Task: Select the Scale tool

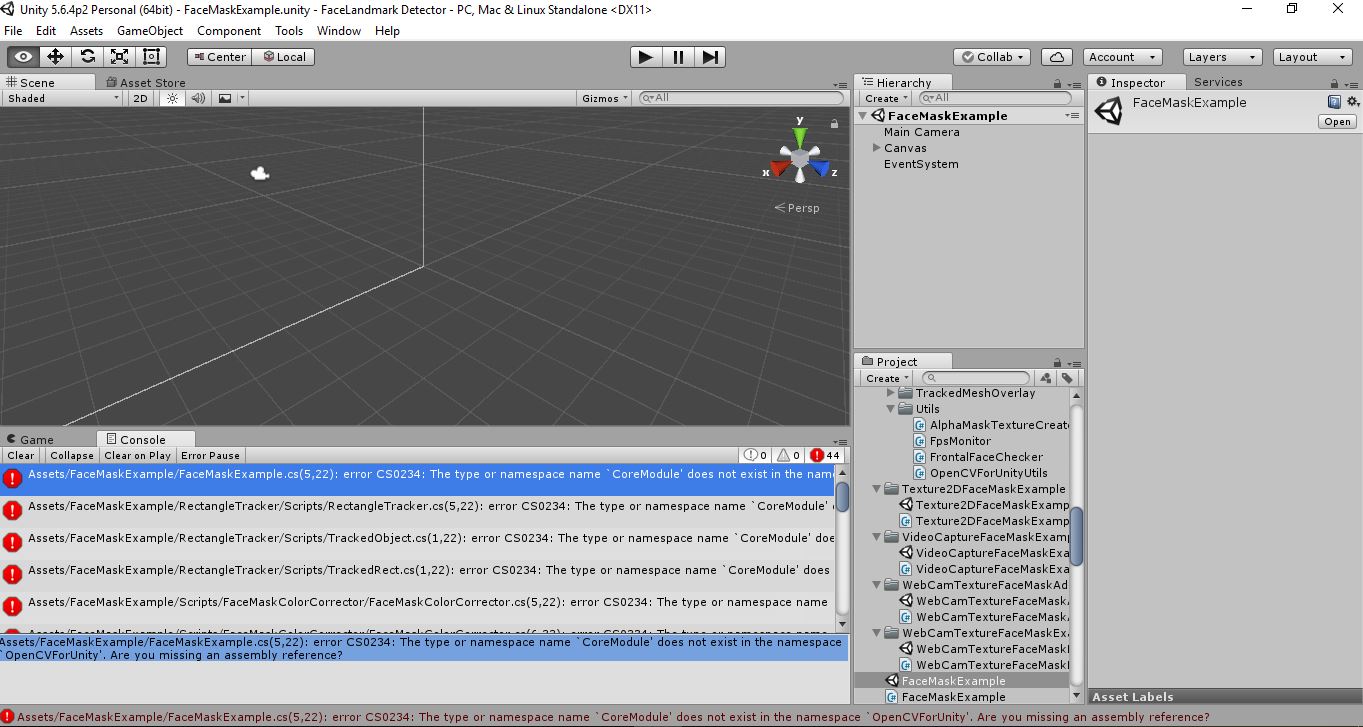Action: click(x=120, y=57)
